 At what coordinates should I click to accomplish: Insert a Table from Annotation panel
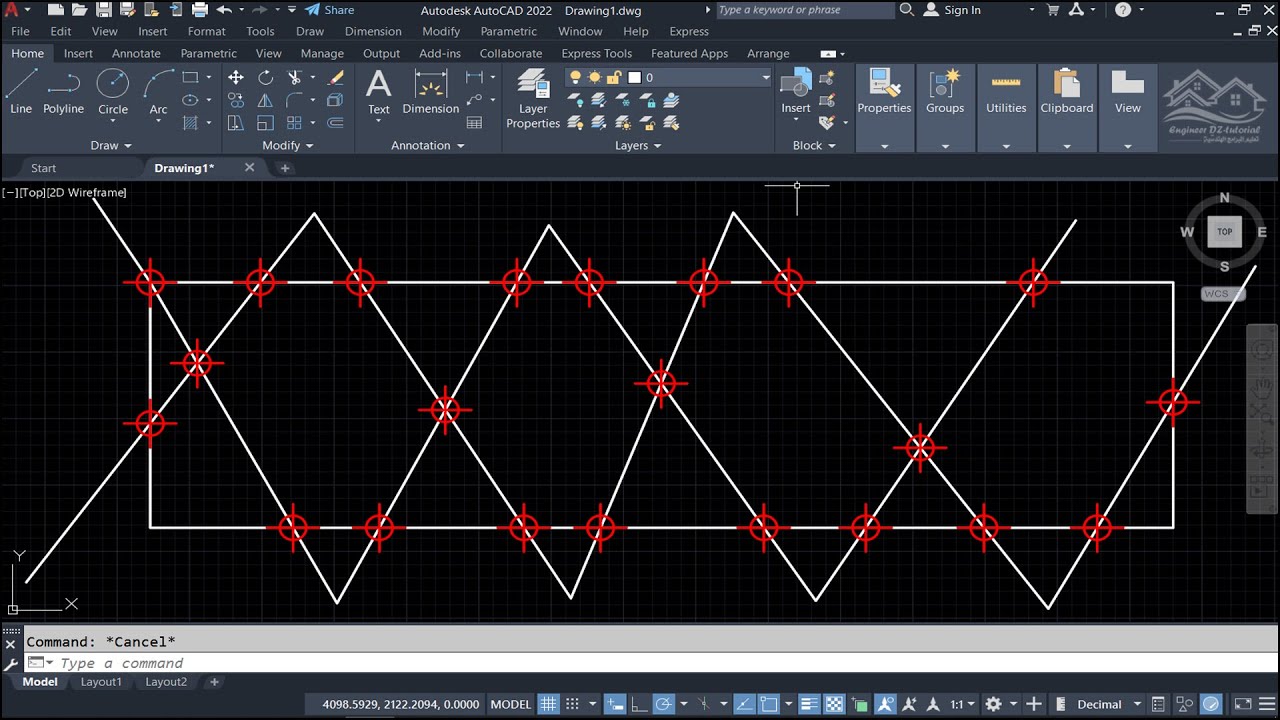pos(475,123)
